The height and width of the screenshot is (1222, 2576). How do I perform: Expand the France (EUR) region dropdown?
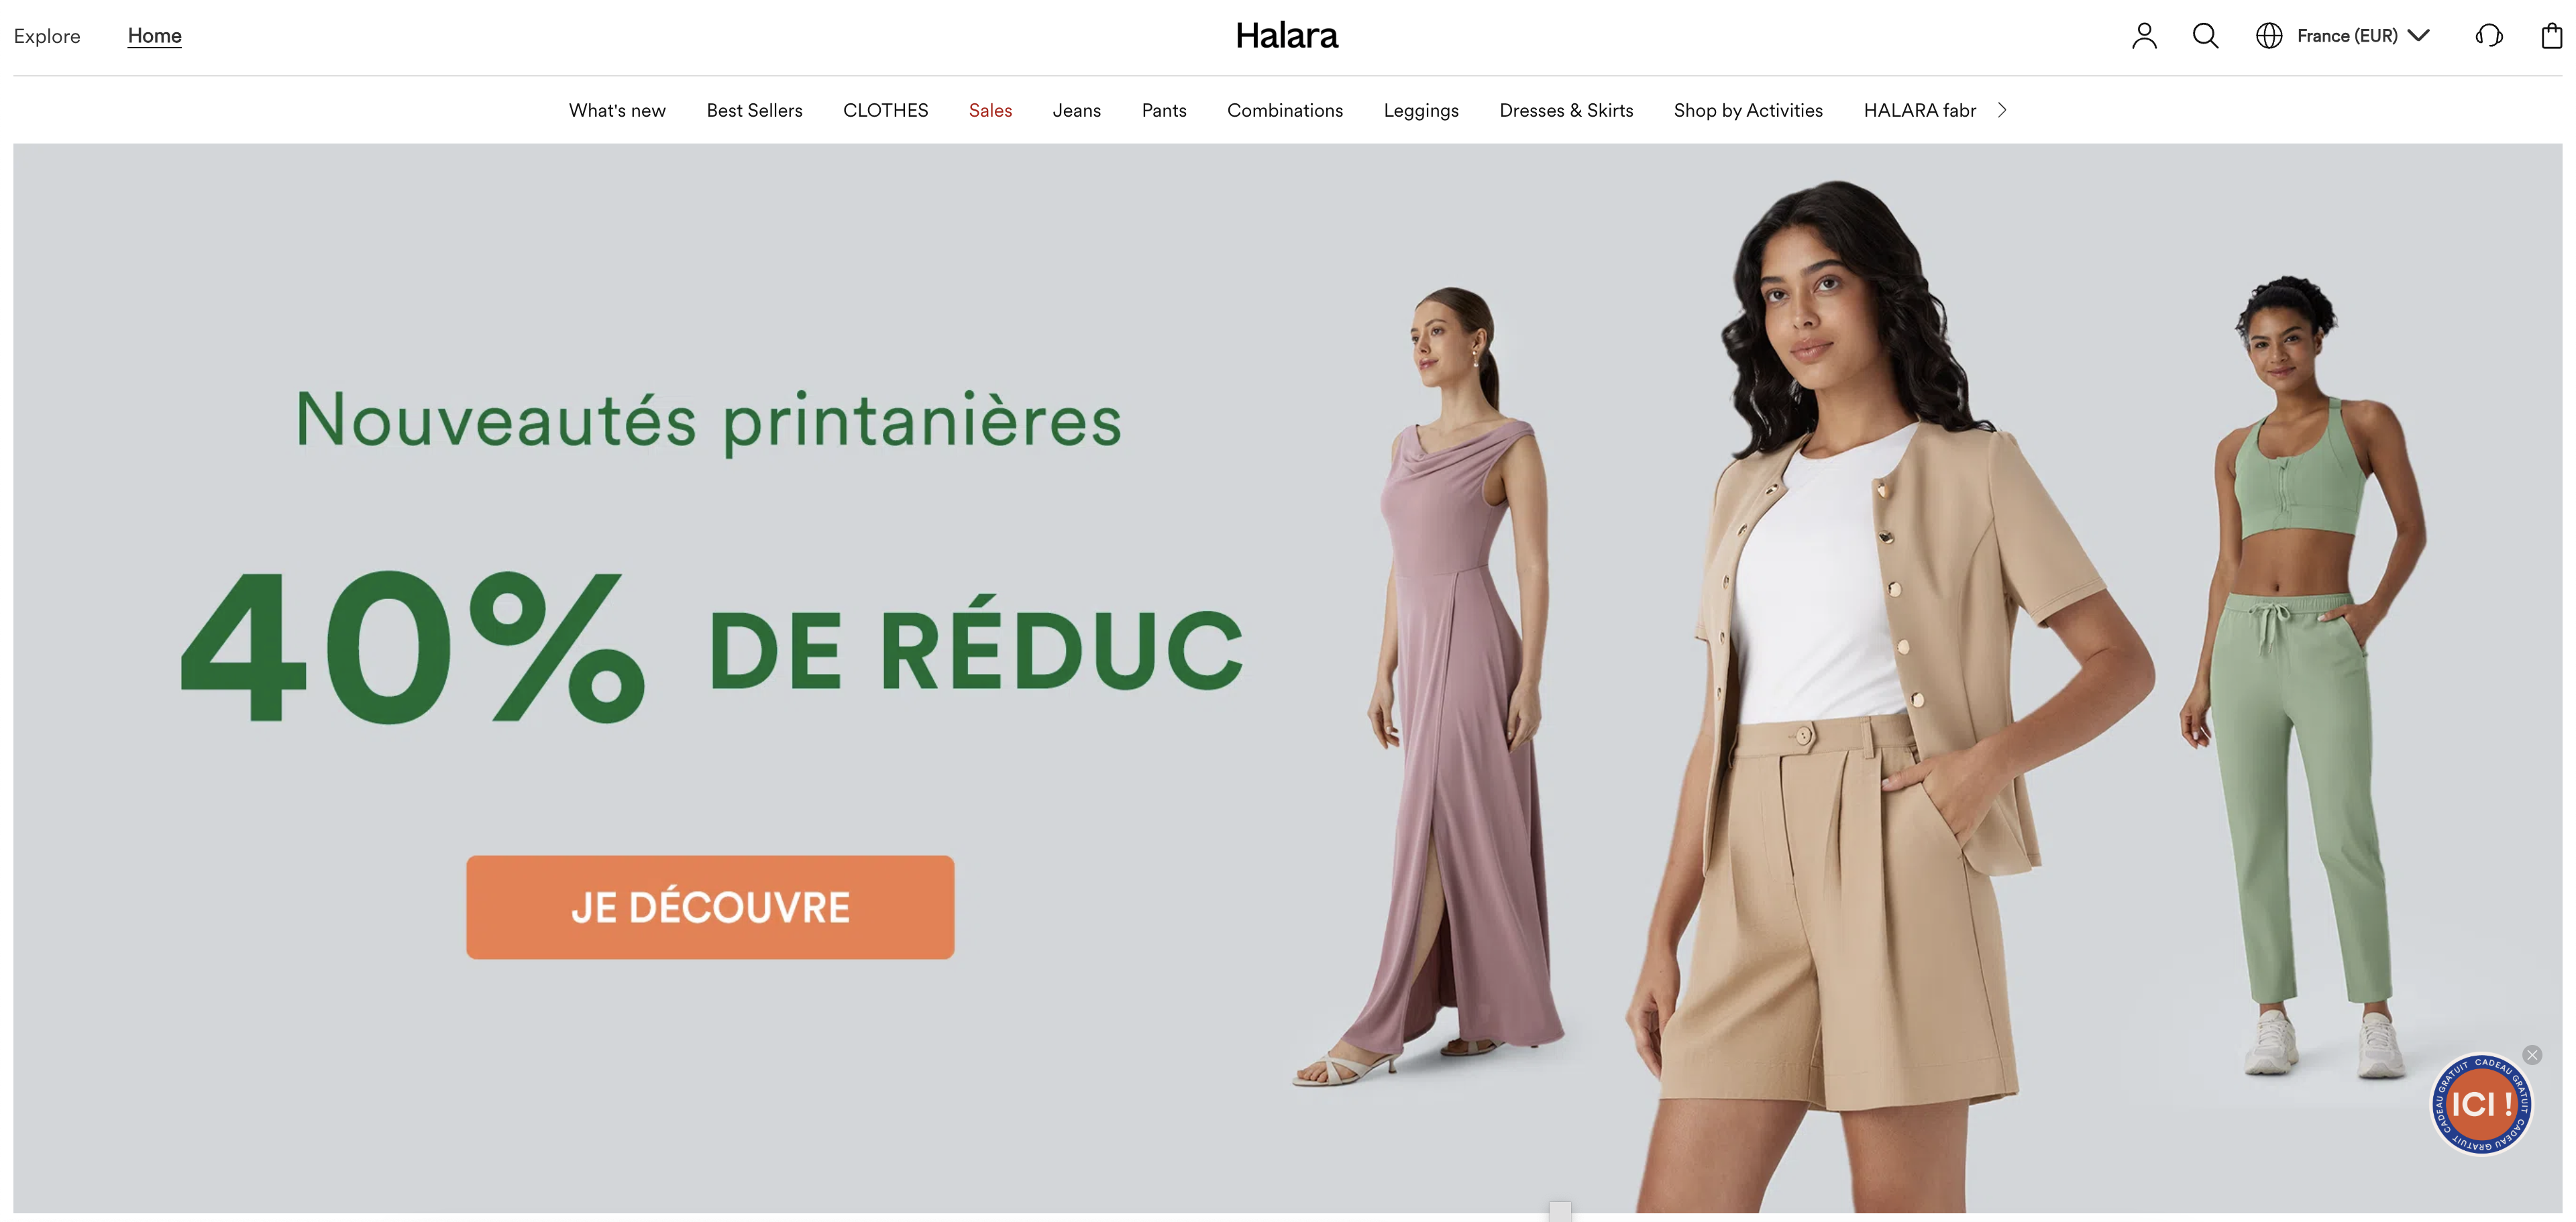click(2362, 36)
